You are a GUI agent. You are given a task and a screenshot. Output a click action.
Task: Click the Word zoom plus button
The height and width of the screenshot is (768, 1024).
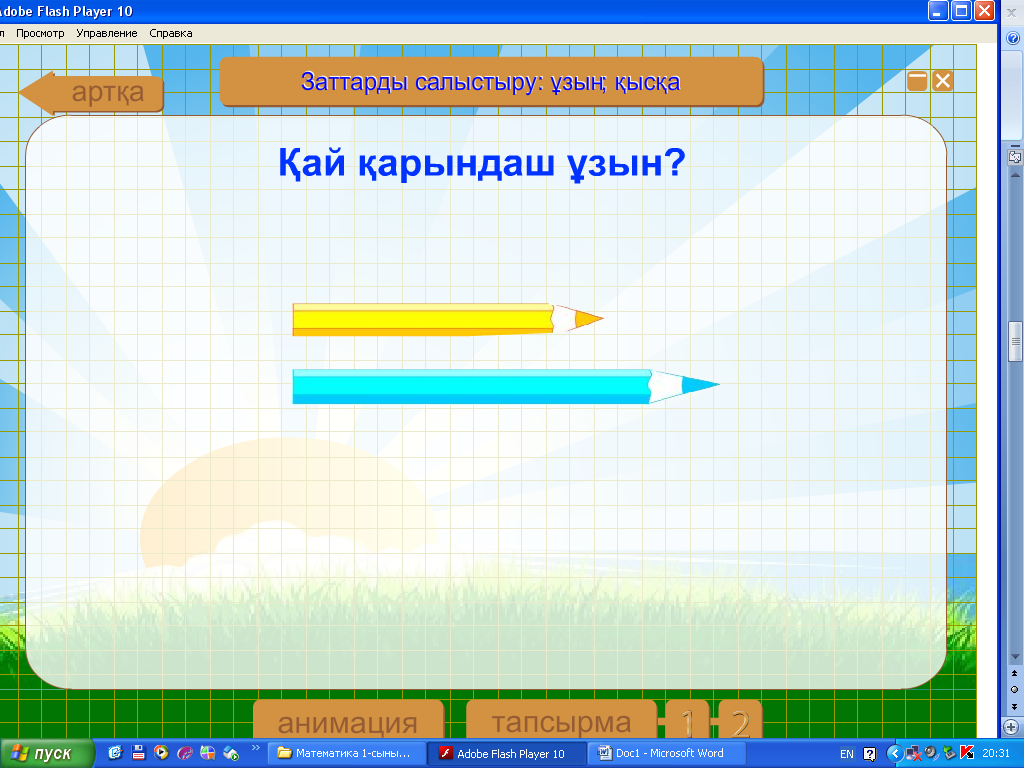coord(1012,727)
